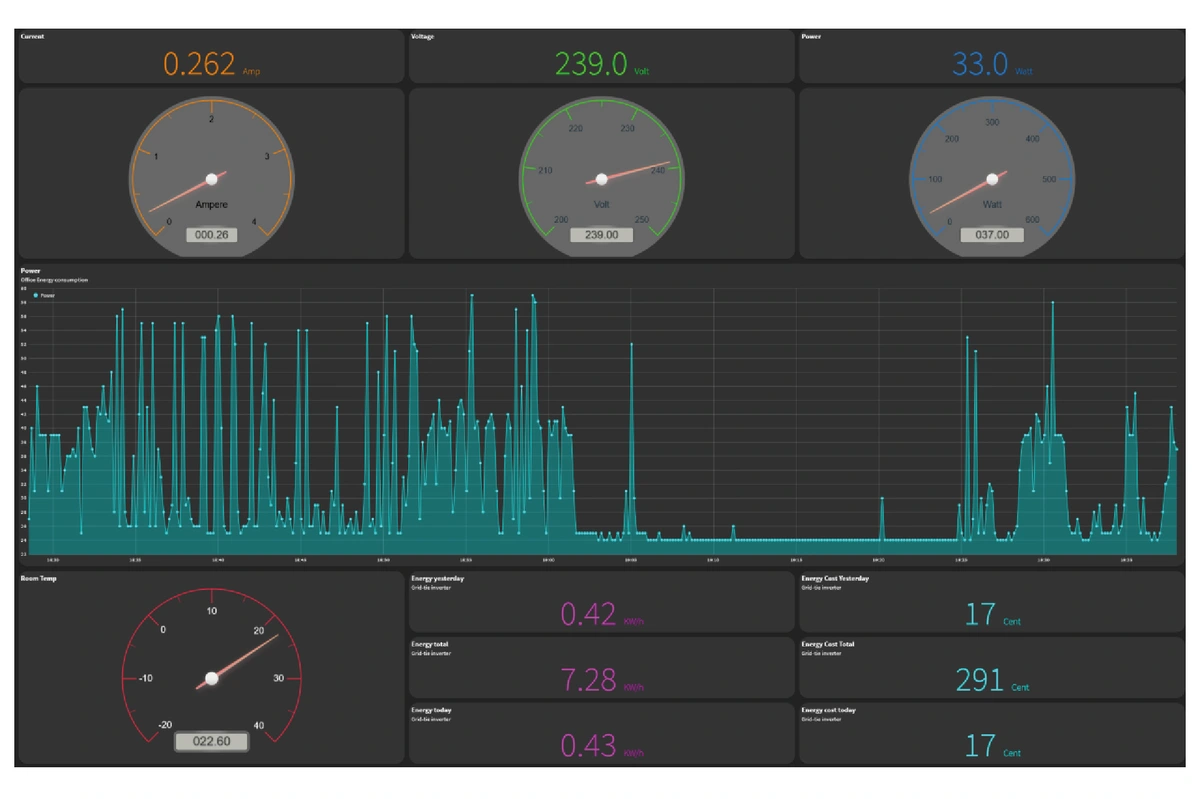Click the Ampere label inside the orange gauge
Screen dimensions: 1200x799
point(211,204)
